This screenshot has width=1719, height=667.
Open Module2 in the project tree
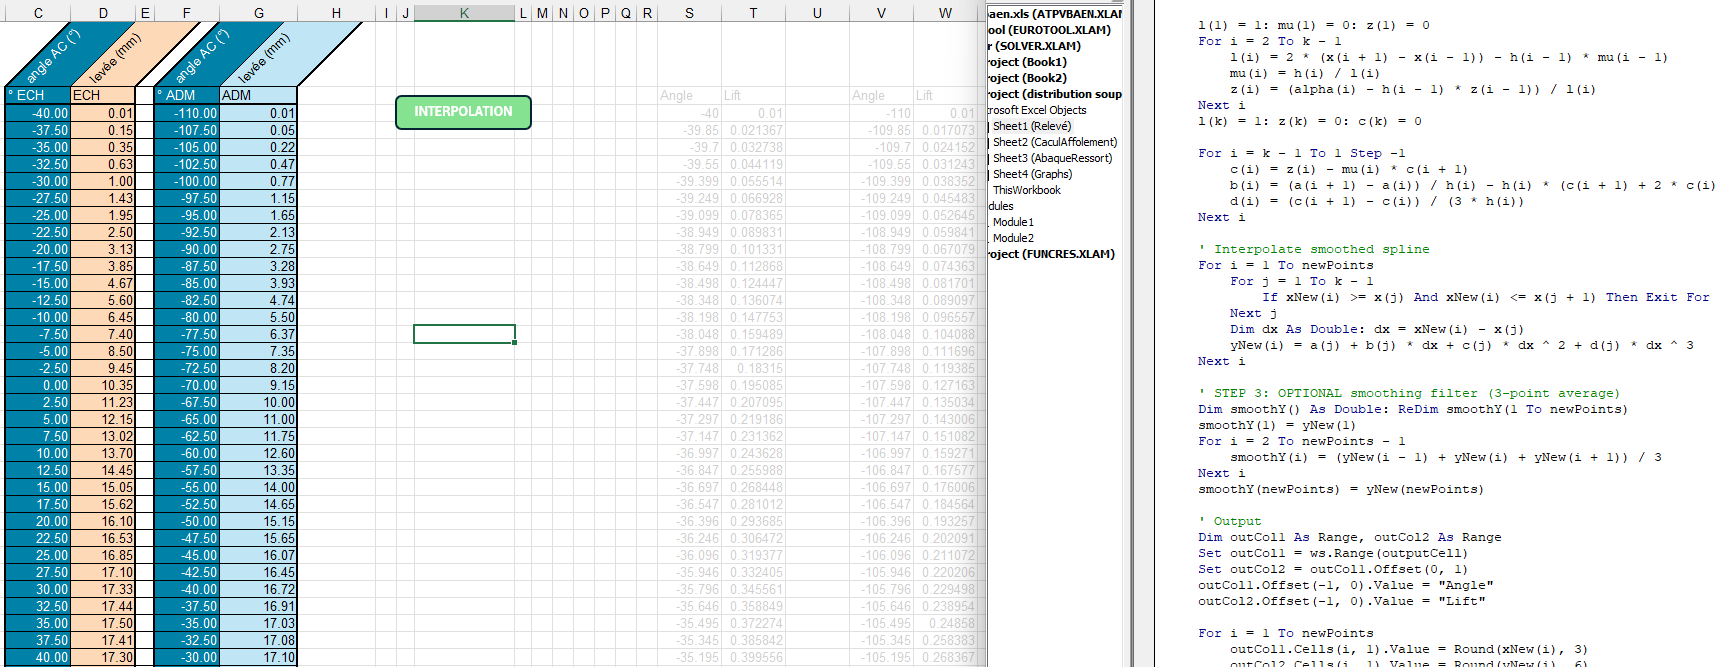[x=1013, y=238]
